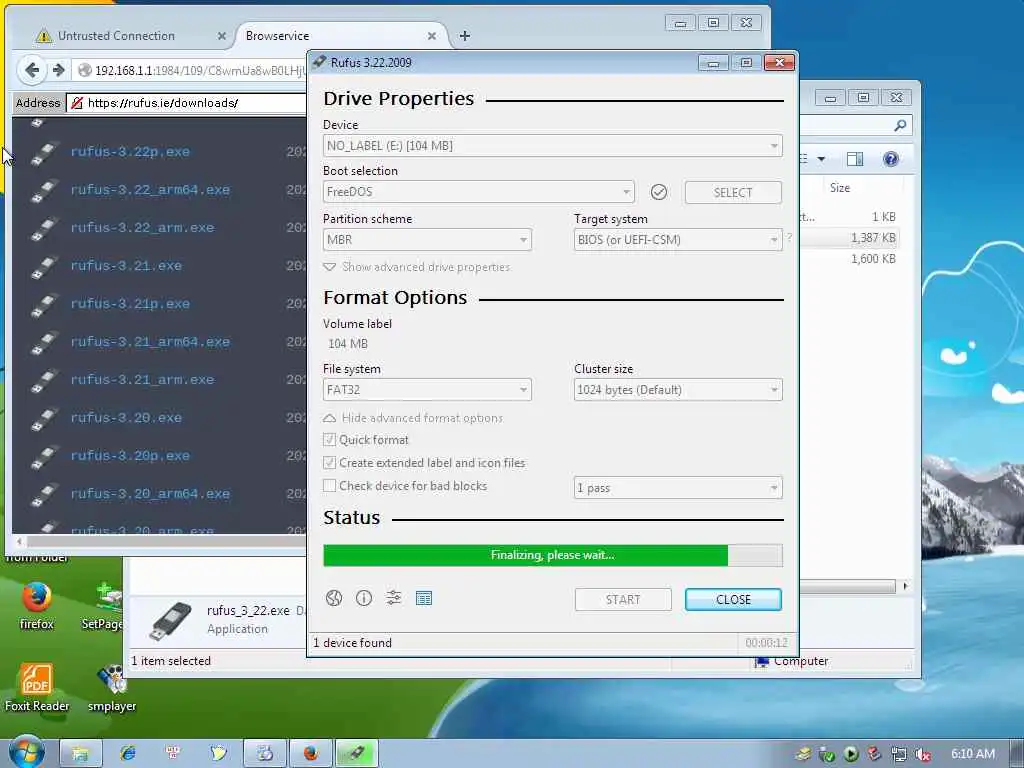
Task: Switch to the Firefox taskbar button
Action: (310, 754)
